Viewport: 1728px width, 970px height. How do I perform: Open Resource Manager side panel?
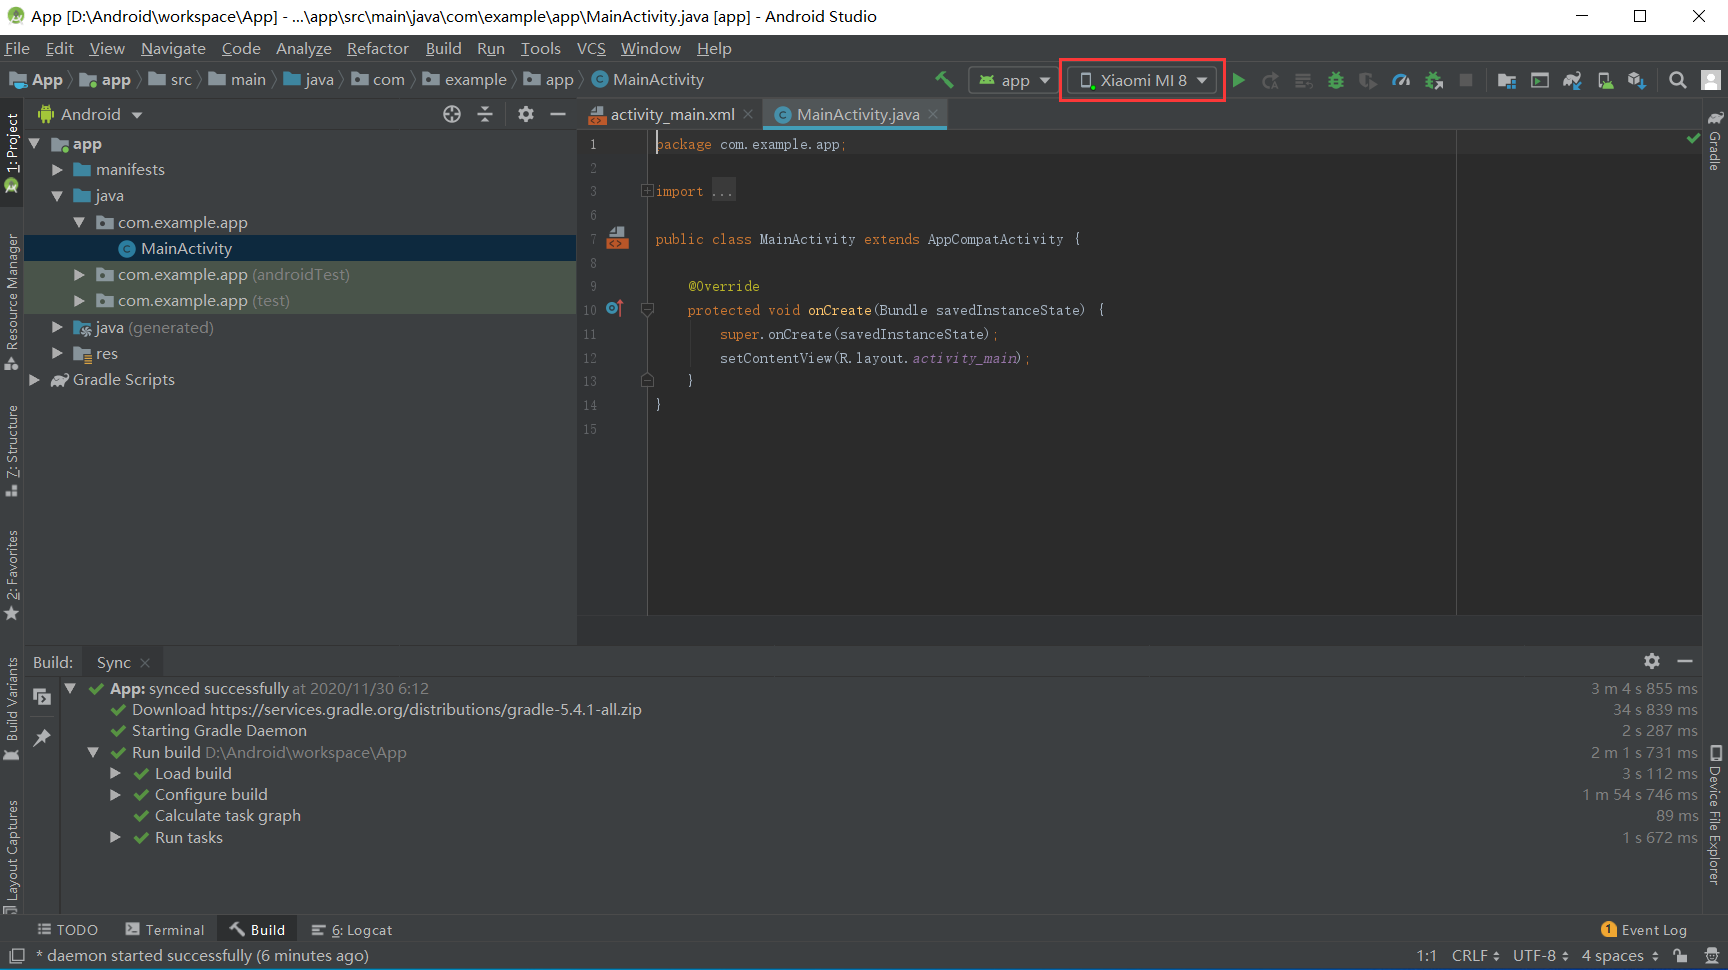click(x=12, y=302)
